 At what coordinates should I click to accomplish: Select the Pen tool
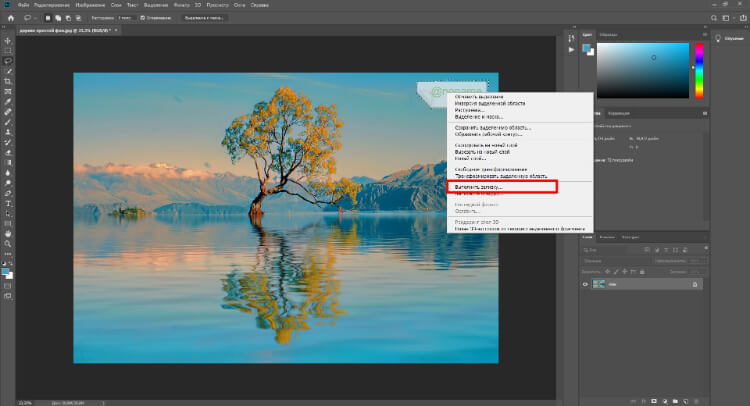click(8, 193)
